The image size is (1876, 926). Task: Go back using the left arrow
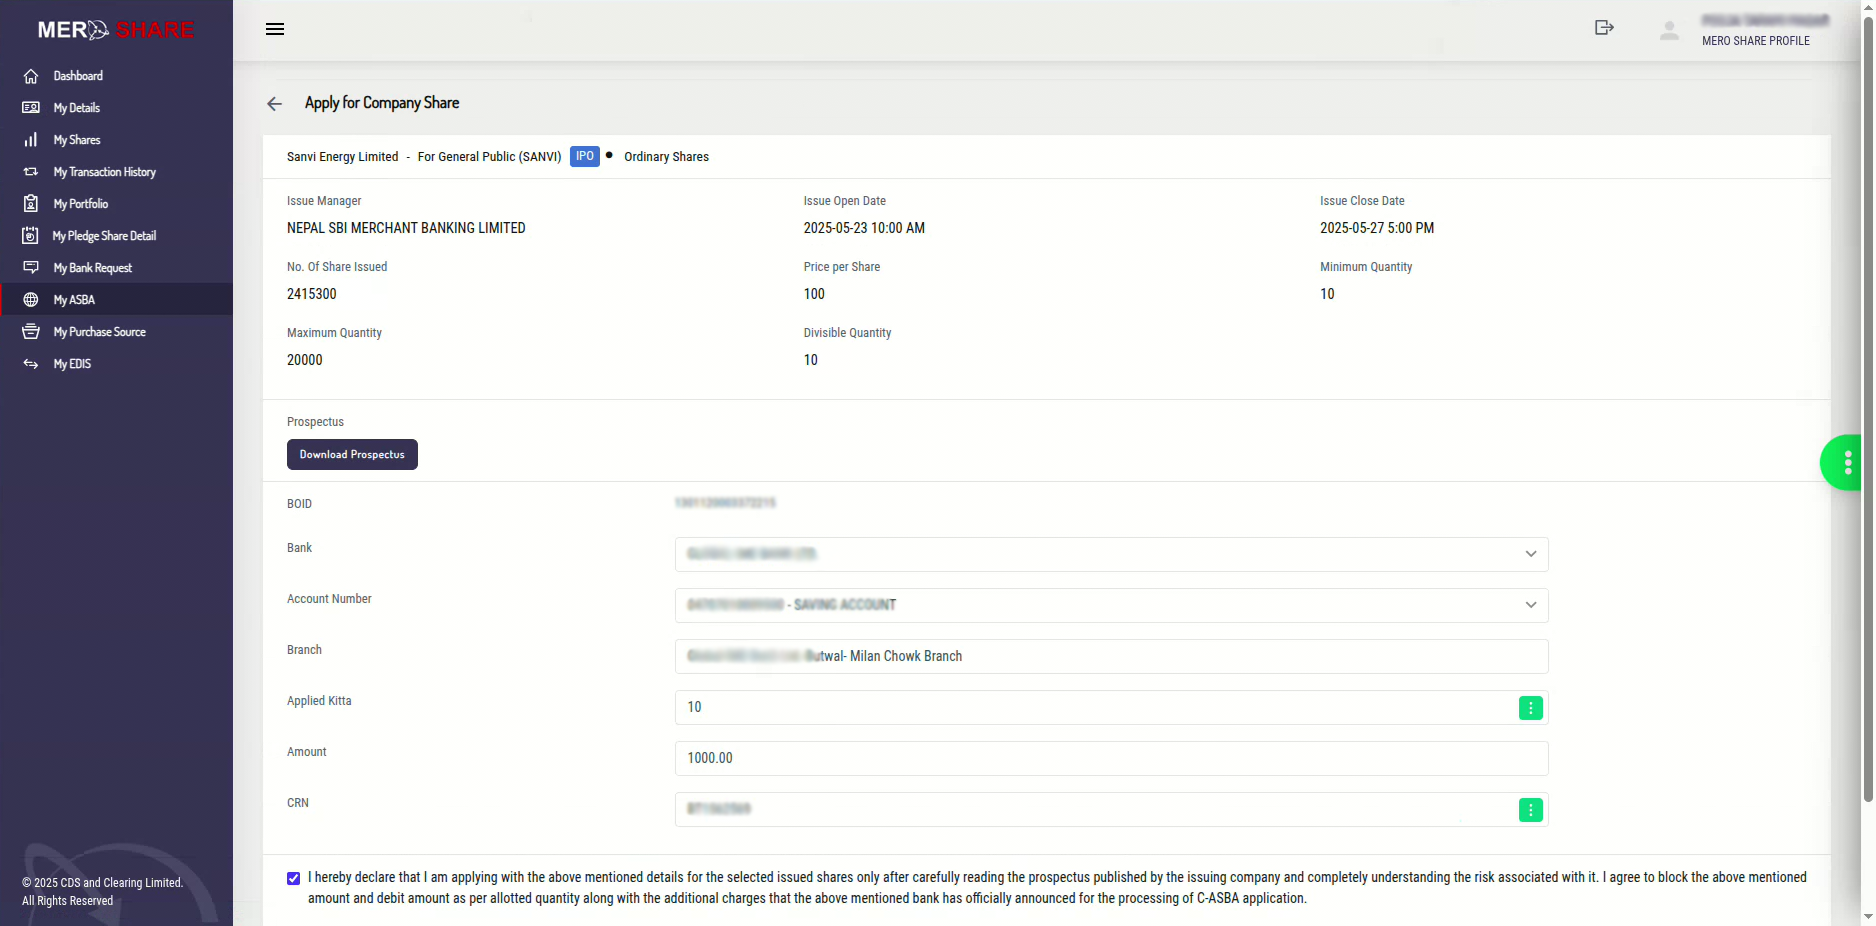tap(275, 104)
